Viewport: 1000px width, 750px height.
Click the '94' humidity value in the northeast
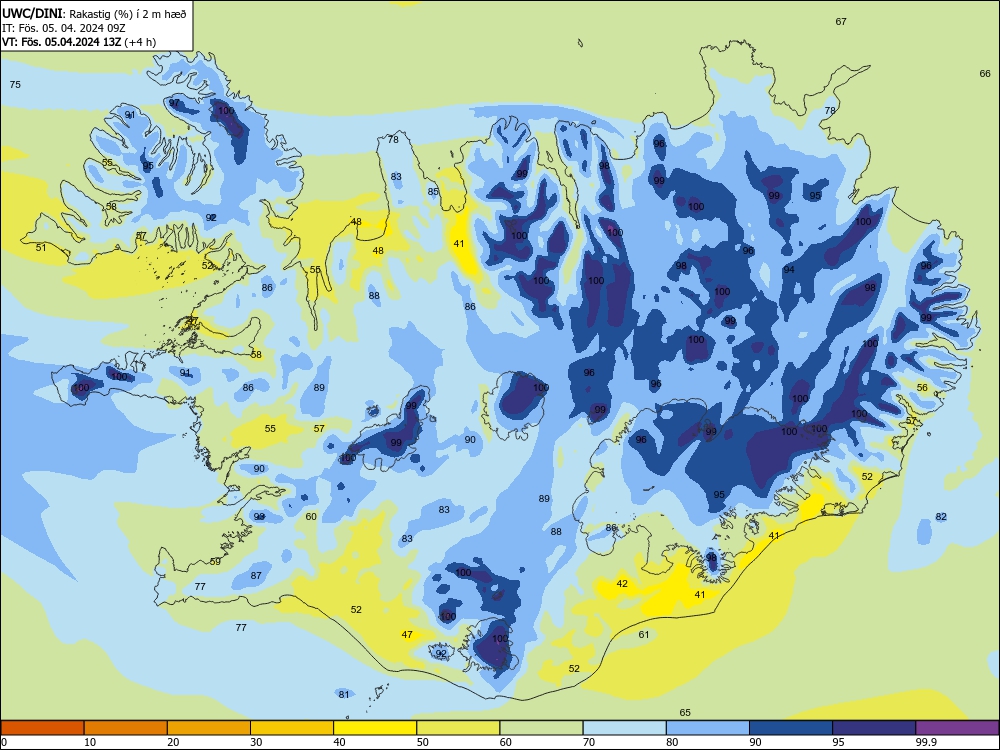[x=790, y=270]
